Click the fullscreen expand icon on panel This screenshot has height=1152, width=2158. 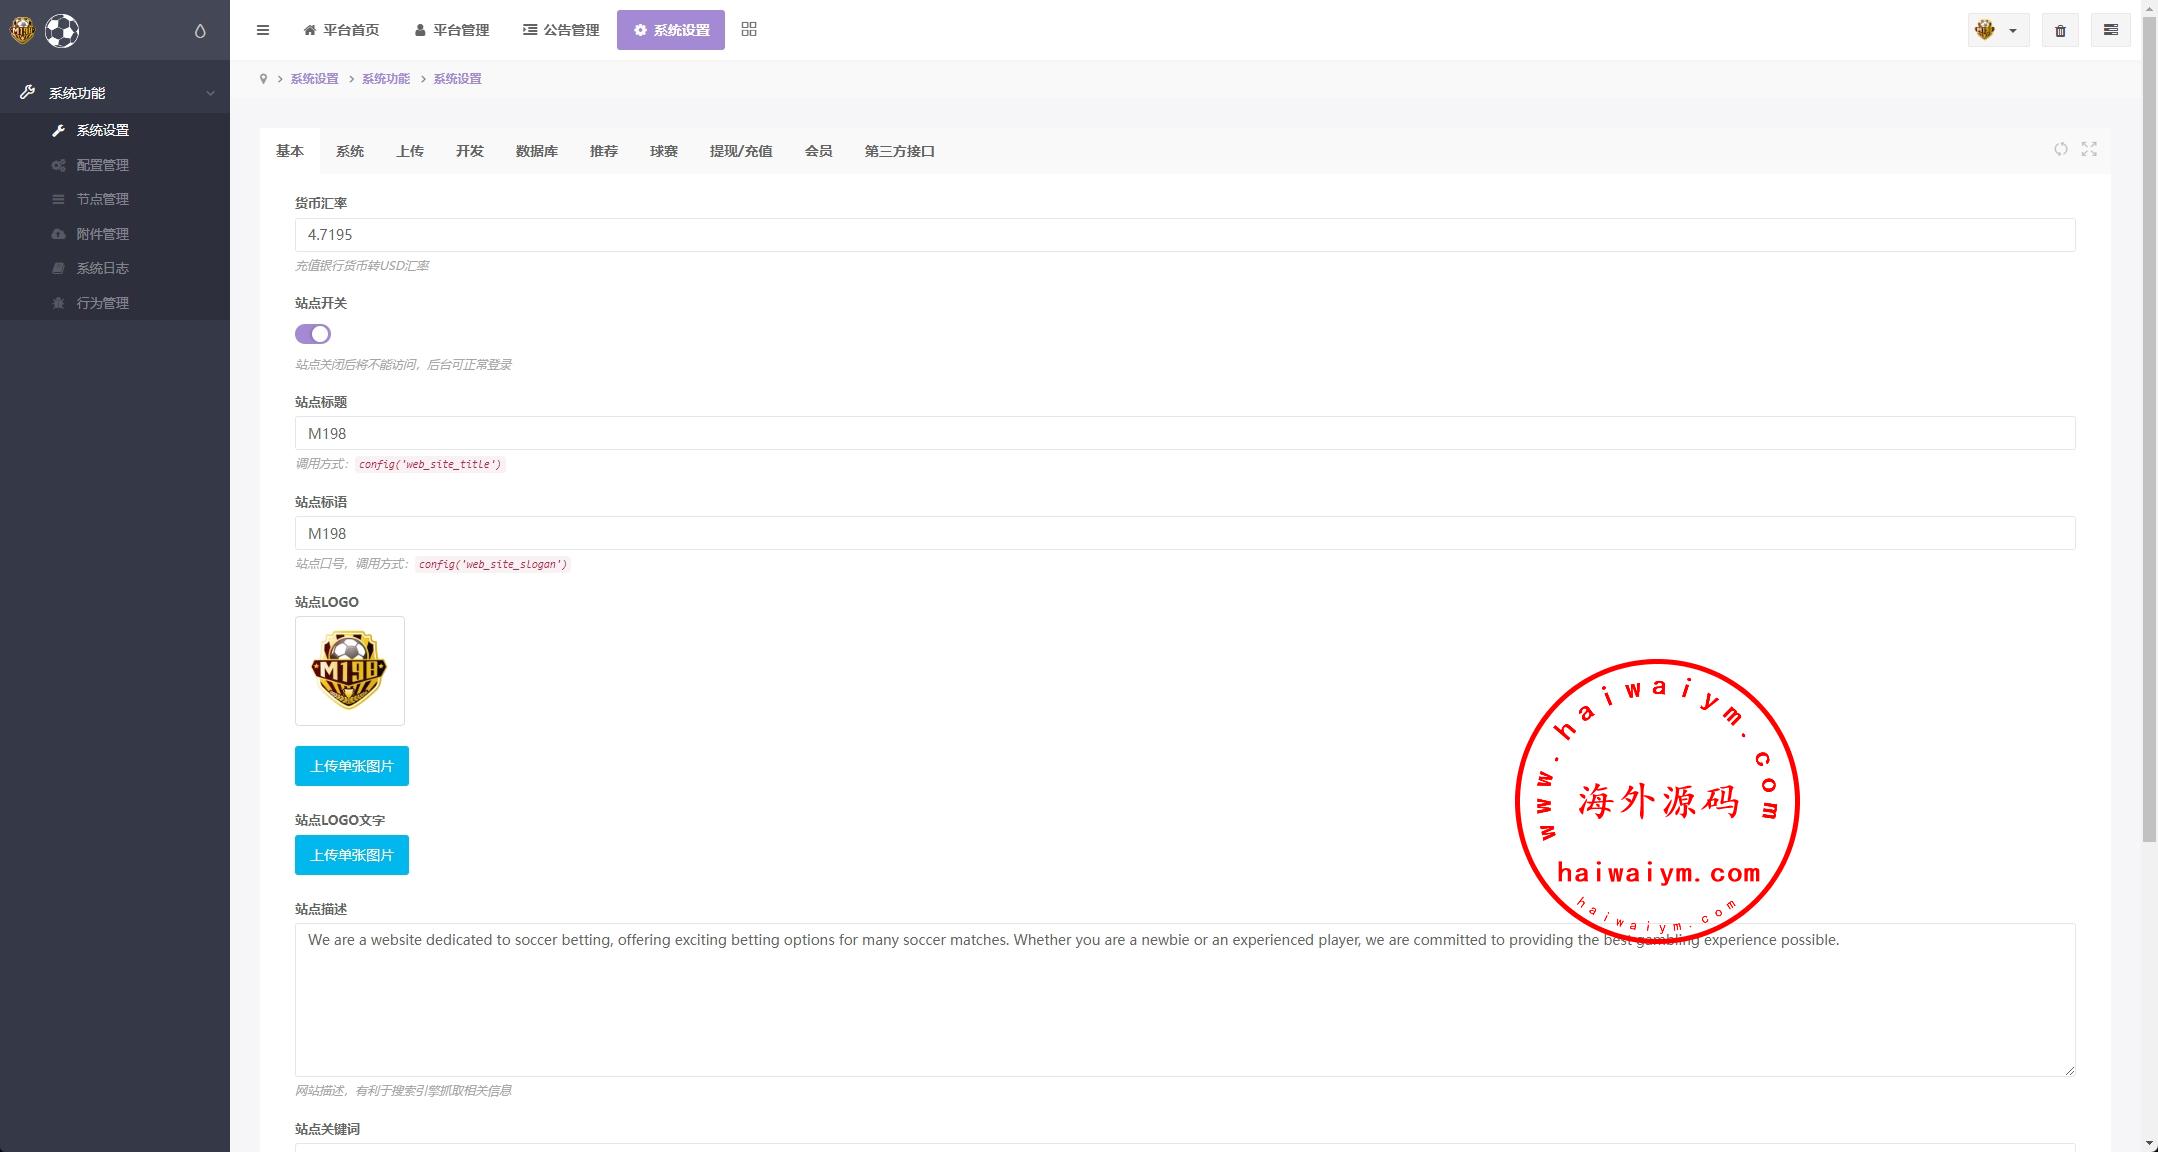point(2089,149)
